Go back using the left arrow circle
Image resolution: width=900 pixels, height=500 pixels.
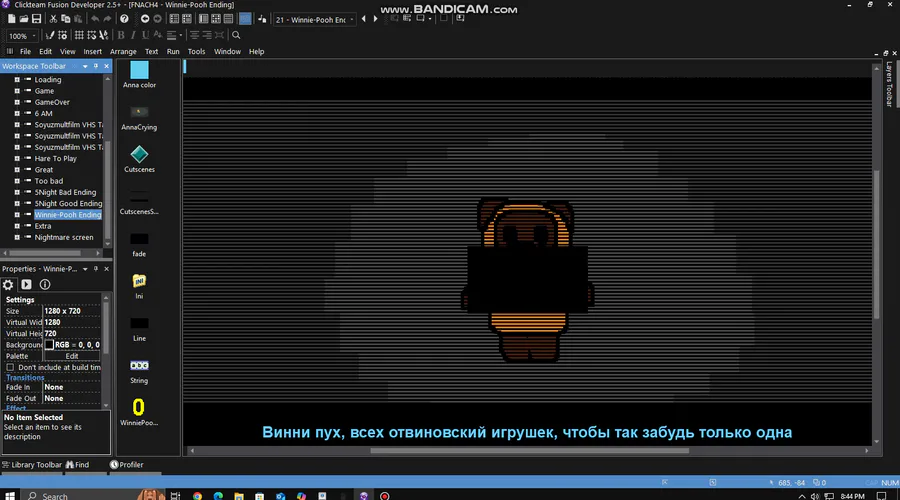click(145, 19)
